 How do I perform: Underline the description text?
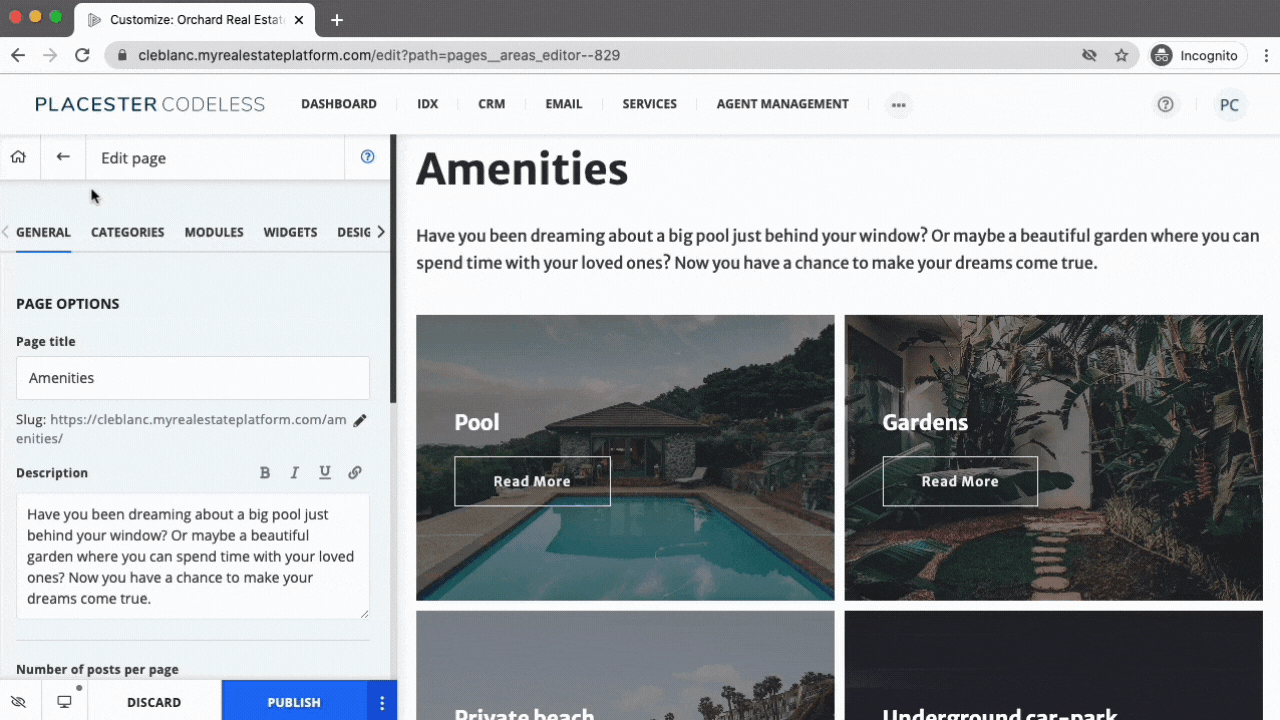tap(325, 473)
